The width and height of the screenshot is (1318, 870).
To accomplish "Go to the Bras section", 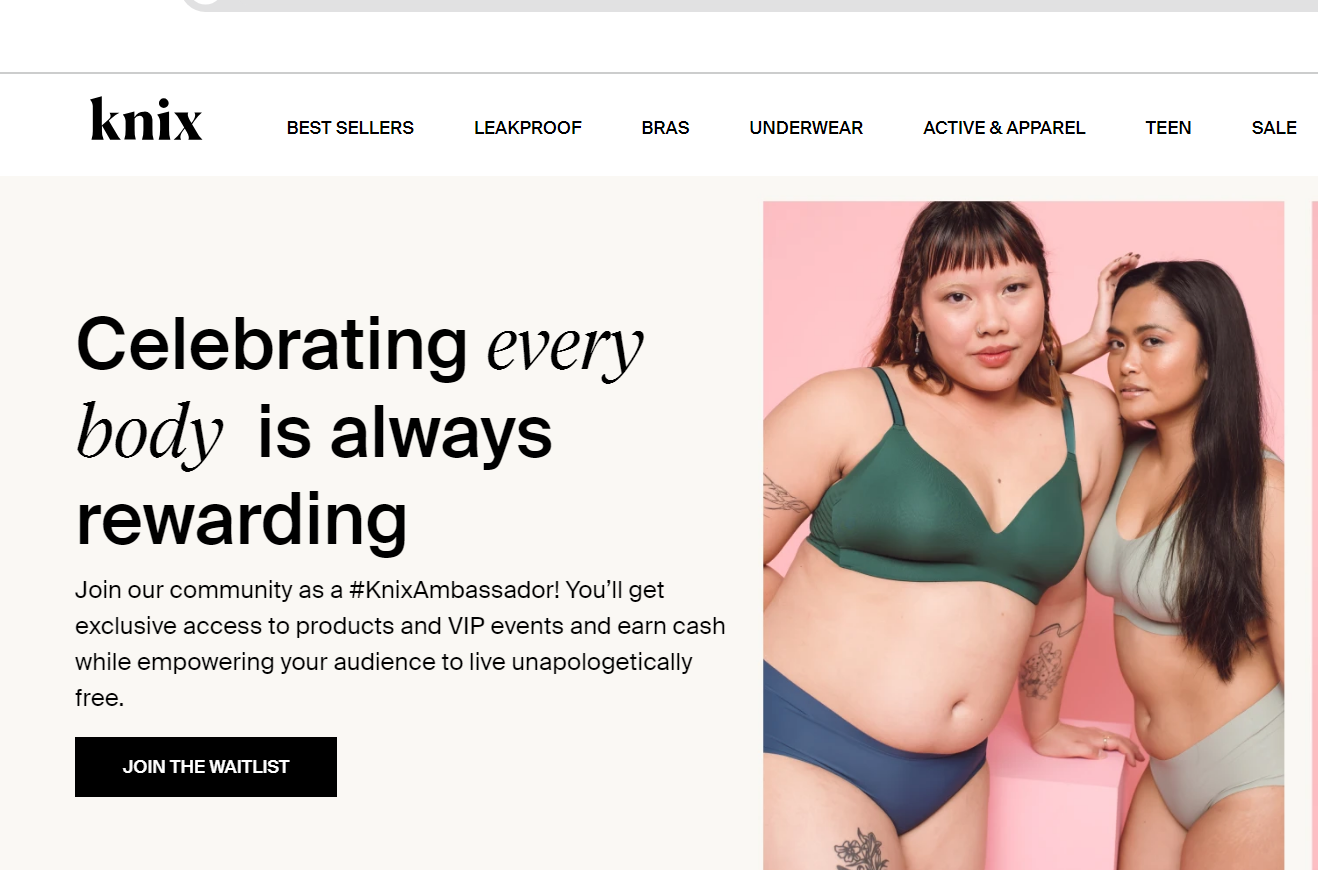I will coord(666,128).
